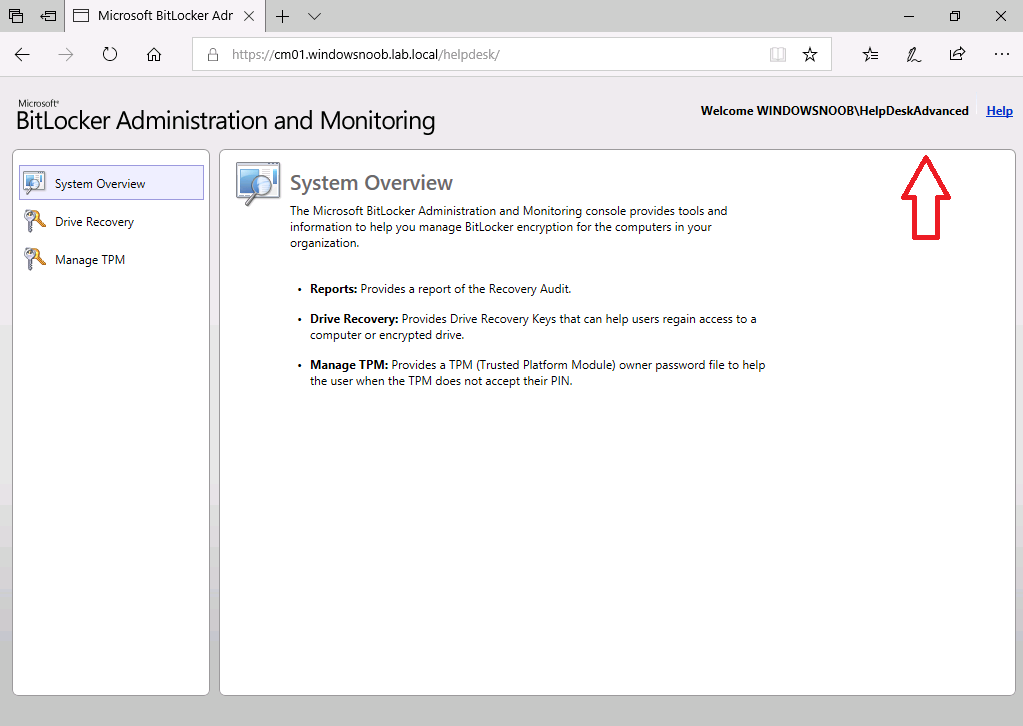The width and height of the screenshot is (1023, 726).
Task: Select the Microsoft BitLocker browser tab
Action: coord(165,16)
